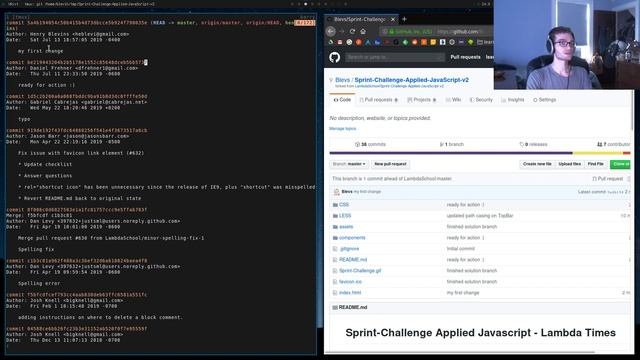Screen dimensions: 640x360
Task: Switch to the repository Settings tab
Action: point(544,100)
